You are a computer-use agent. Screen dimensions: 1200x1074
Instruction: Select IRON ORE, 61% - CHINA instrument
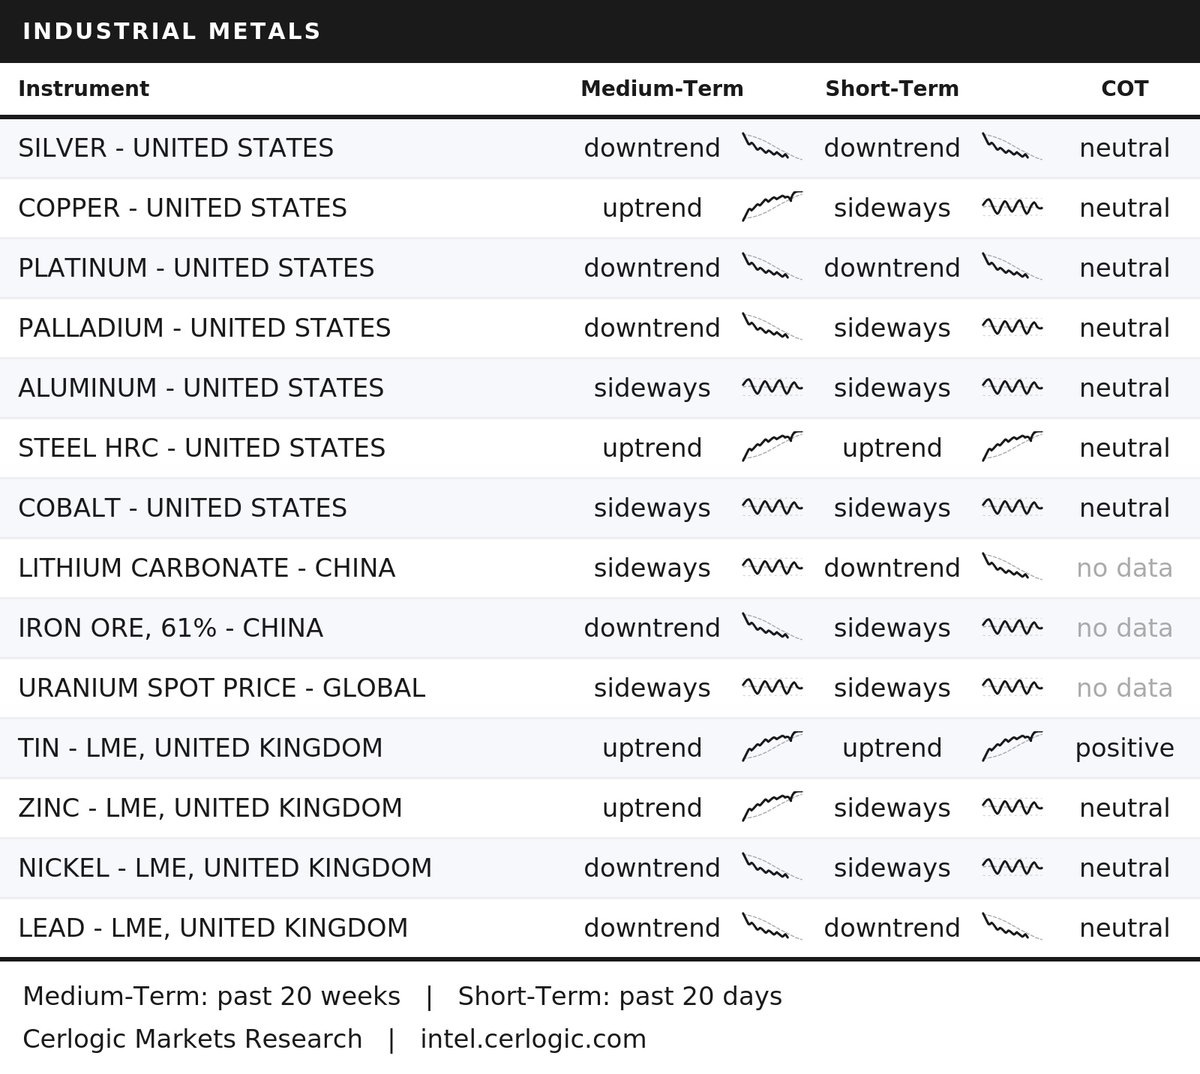tap(170, 628)
